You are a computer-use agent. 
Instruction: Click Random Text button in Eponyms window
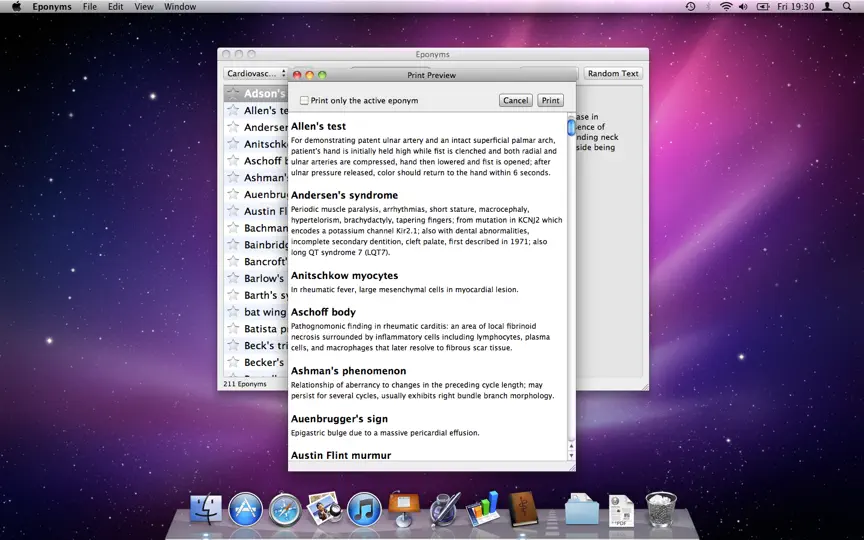pyautogui.click(x=613, y=73)
